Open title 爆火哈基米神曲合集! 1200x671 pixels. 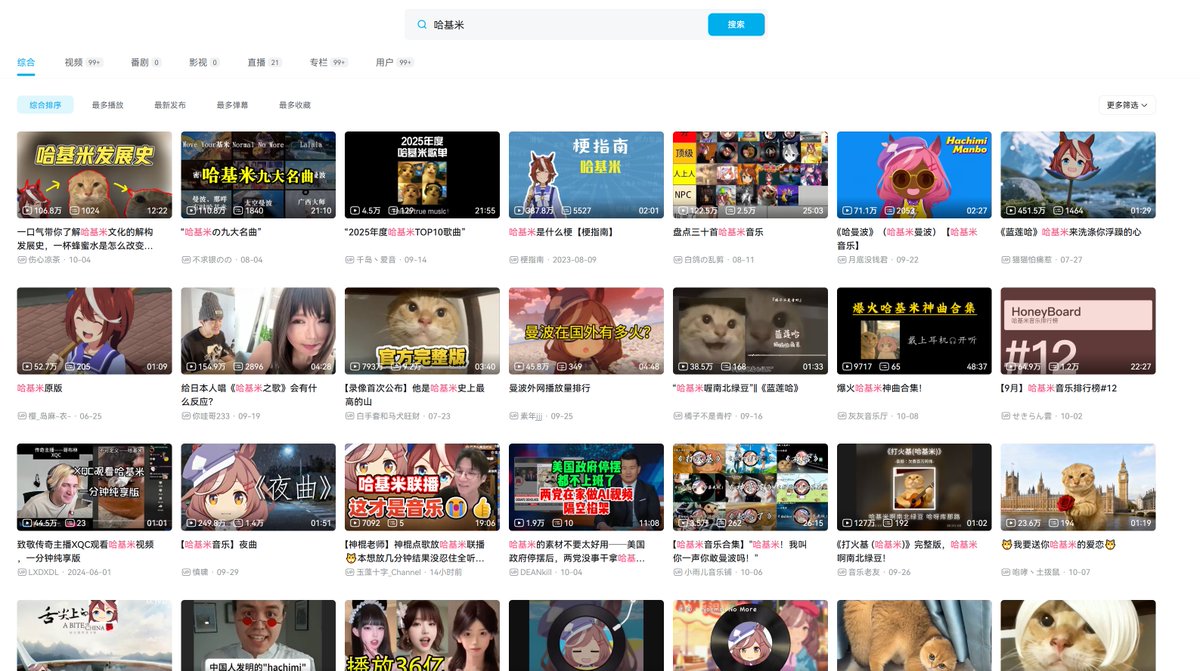pyautogui.click(x=879, y=388)
